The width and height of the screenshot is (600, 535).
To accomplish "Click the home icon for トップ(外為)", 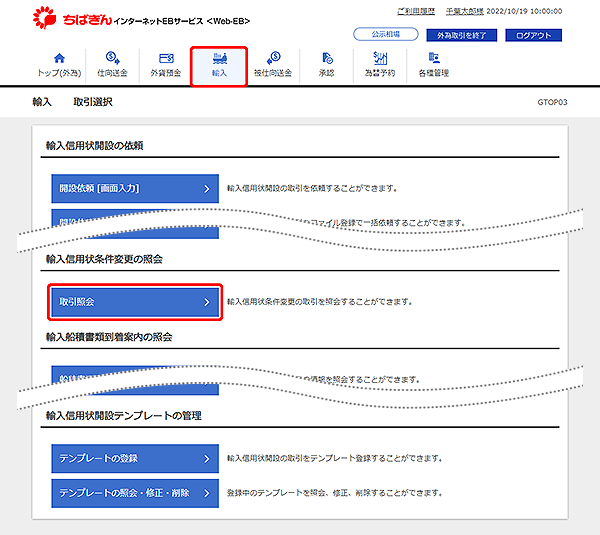I will pos(59,58).
